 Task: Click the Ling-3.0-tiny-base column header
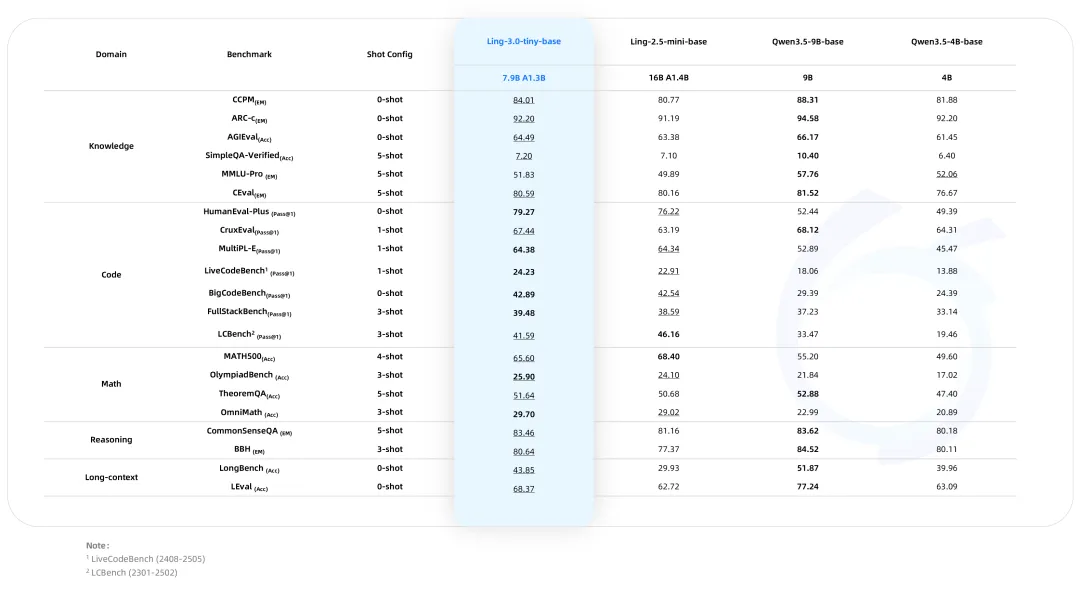[523, 41]
